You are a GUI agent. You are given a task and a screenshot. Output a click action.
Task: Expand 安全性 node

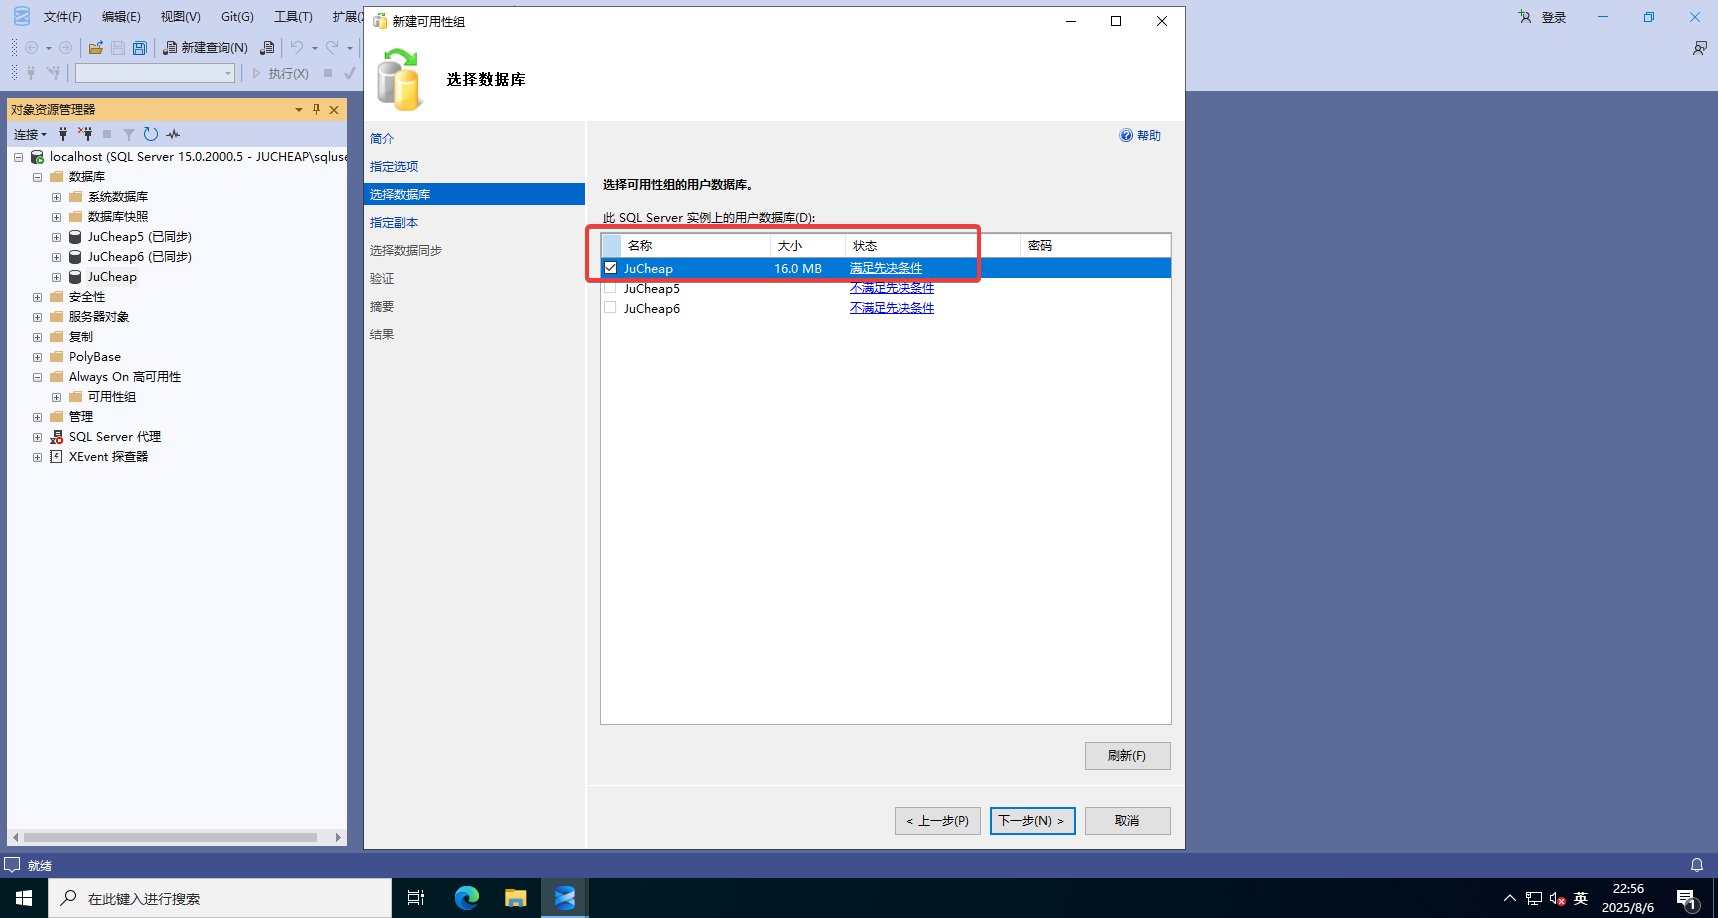[x=37, y=297]
